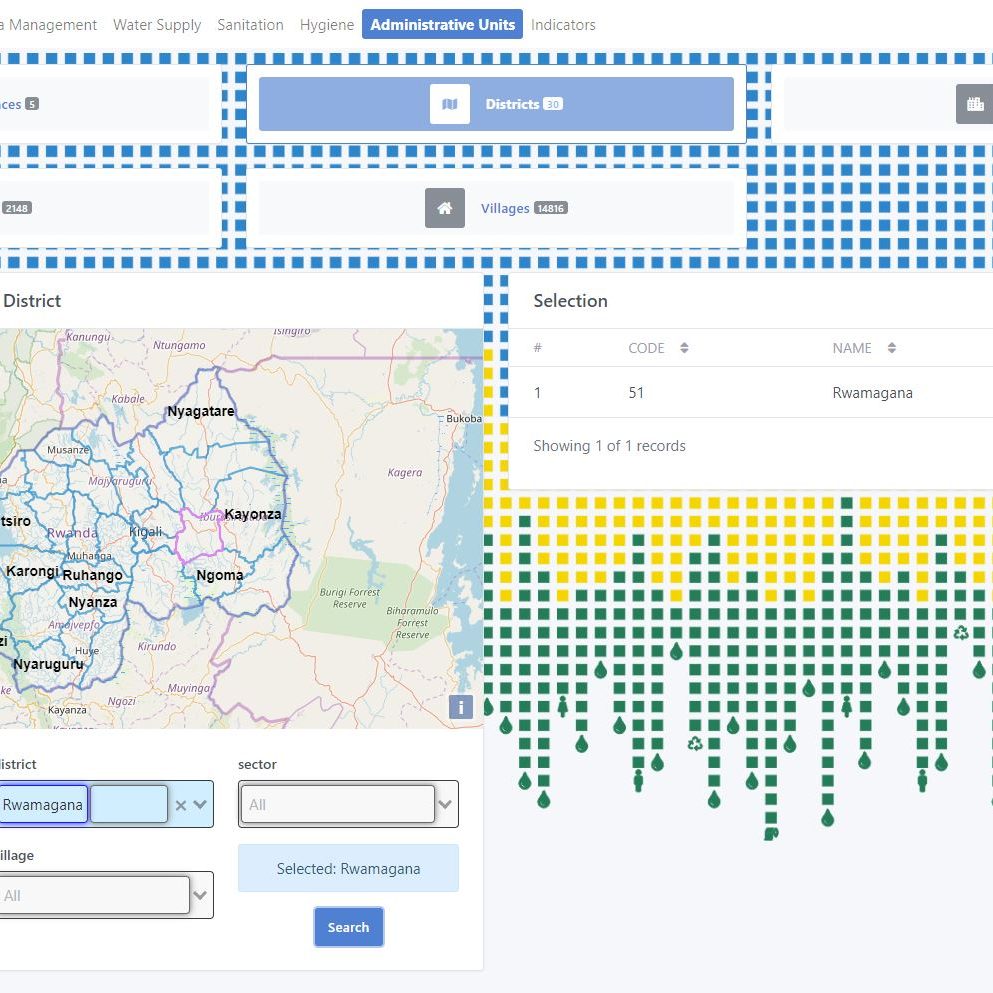Switch to the Water Supply tab
993x993 pixels.
157,25
